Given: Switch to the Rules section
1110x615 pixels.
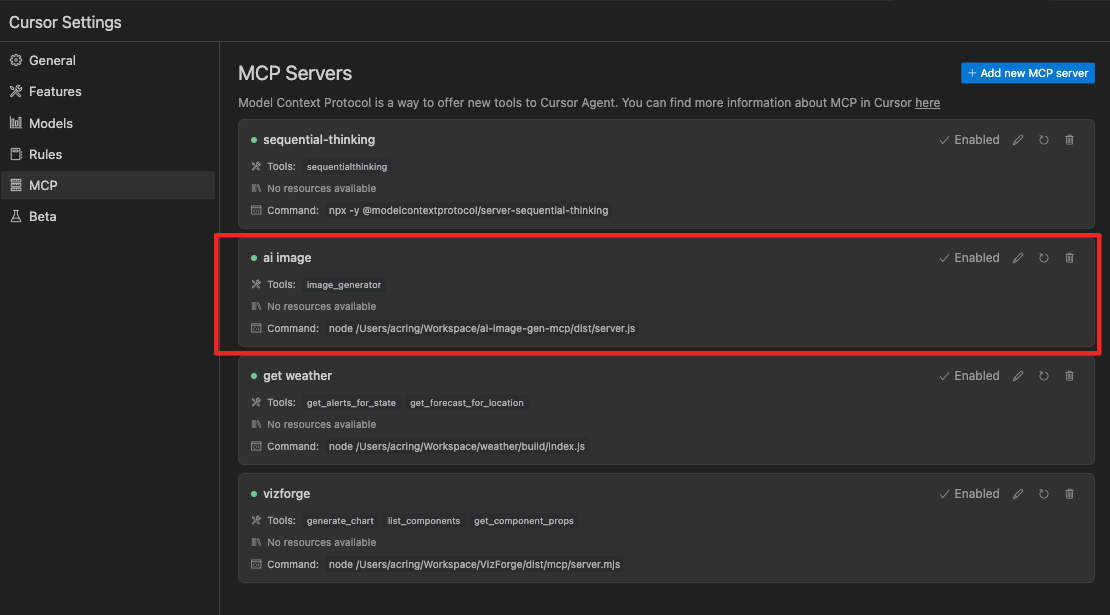Looking at the screenshot, I should (x=45, y=155).
